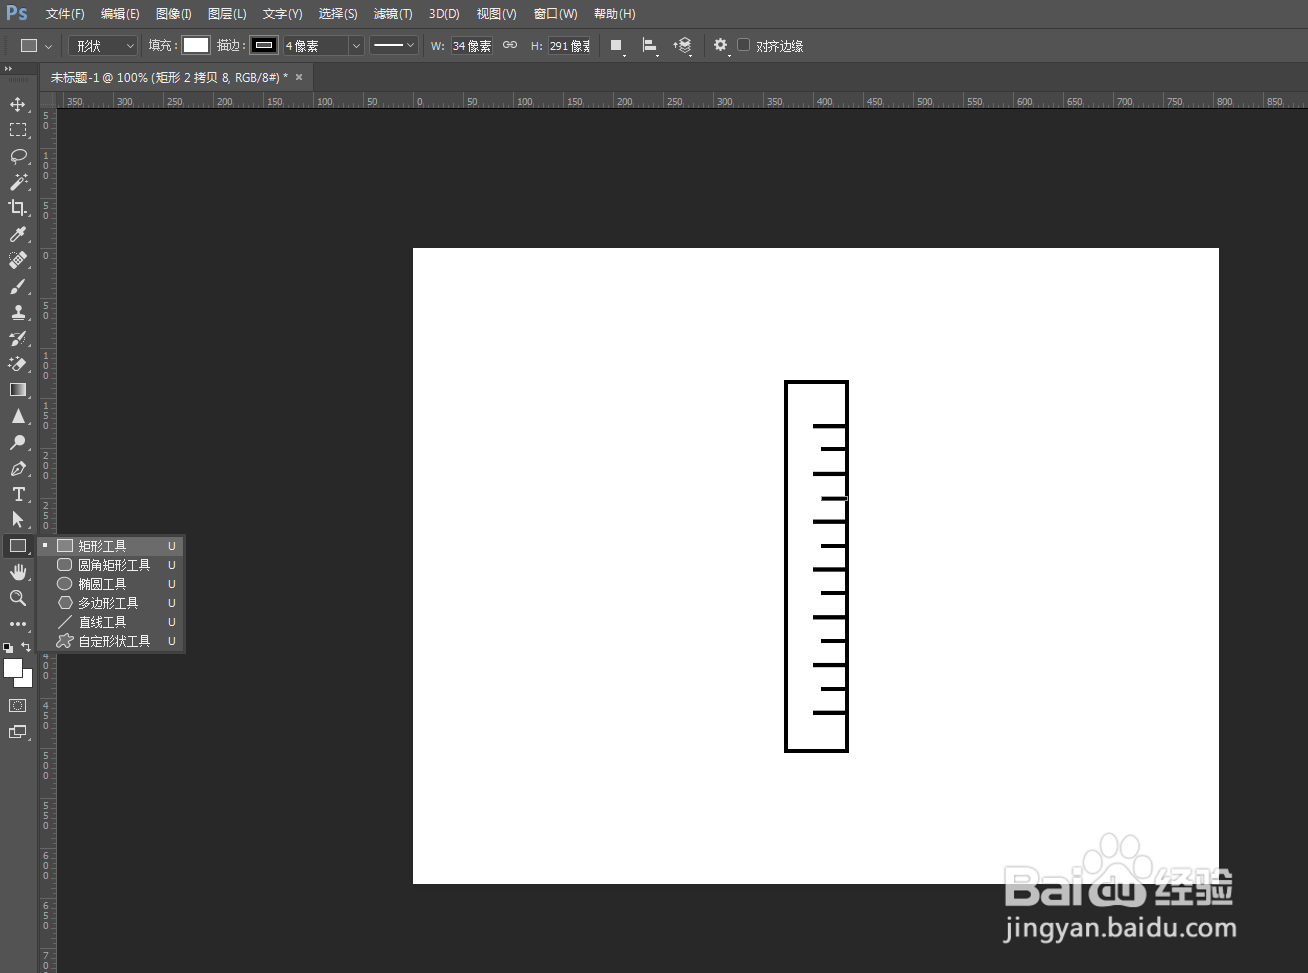Select the Zoom magnifier tool

[x=18, y=598]
